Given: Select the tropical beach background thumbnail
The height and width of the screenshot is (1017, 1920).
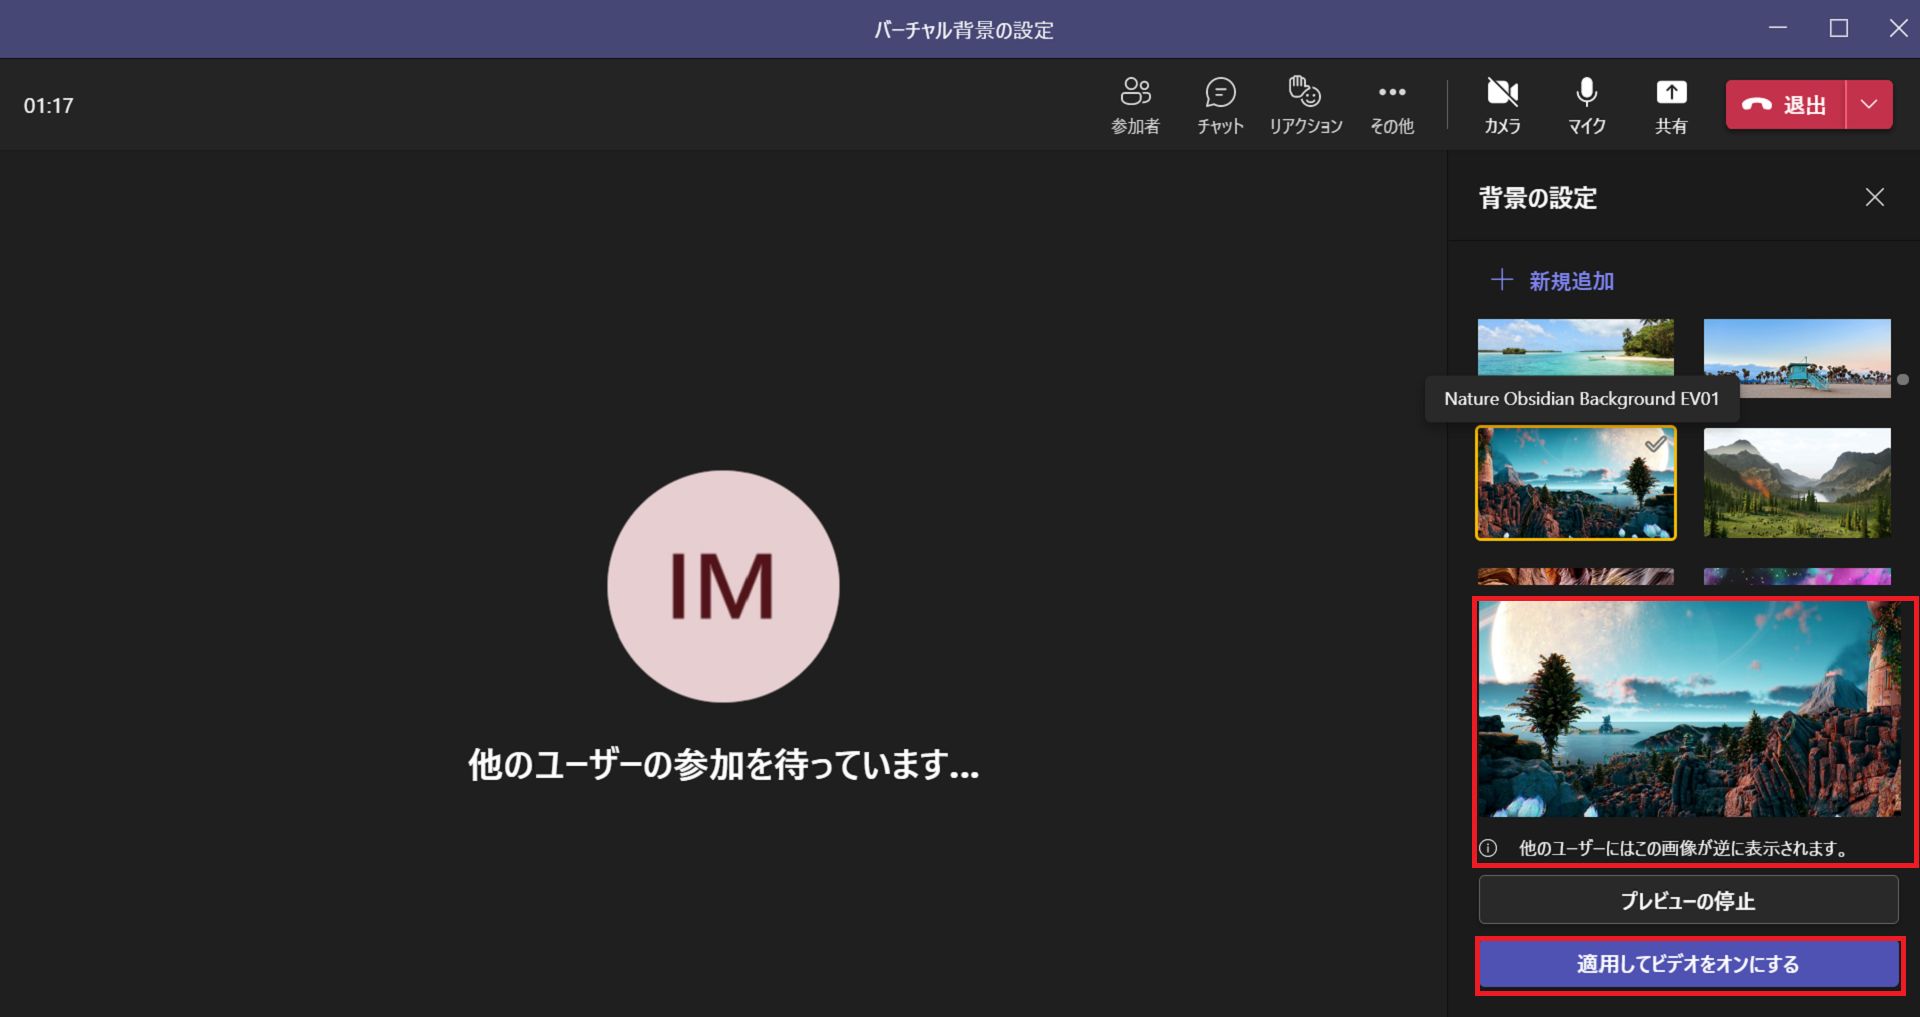Looking at the screenshot, I should click(1575, 346).
